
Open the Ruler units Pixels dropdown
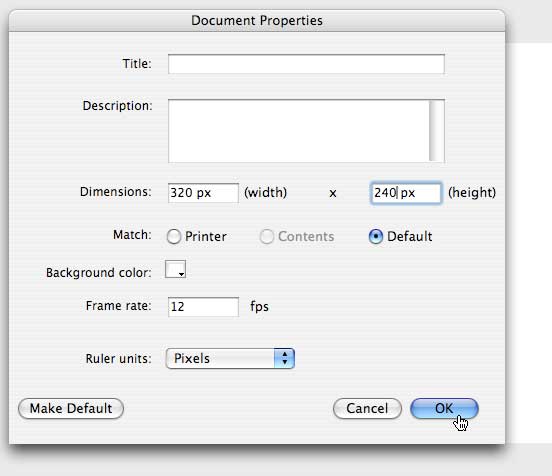pos(230,359)
